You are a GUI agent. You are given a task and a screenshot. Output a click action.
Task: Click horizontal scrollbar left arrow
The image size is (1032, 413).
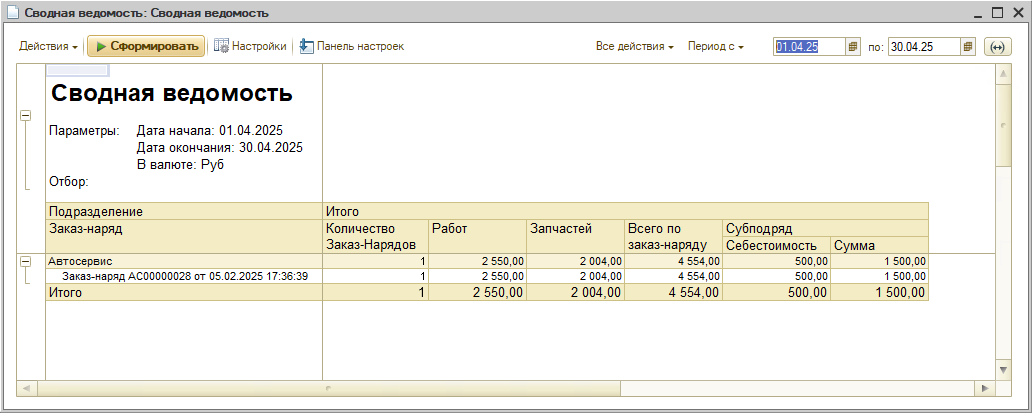click(x=26, y=387)
